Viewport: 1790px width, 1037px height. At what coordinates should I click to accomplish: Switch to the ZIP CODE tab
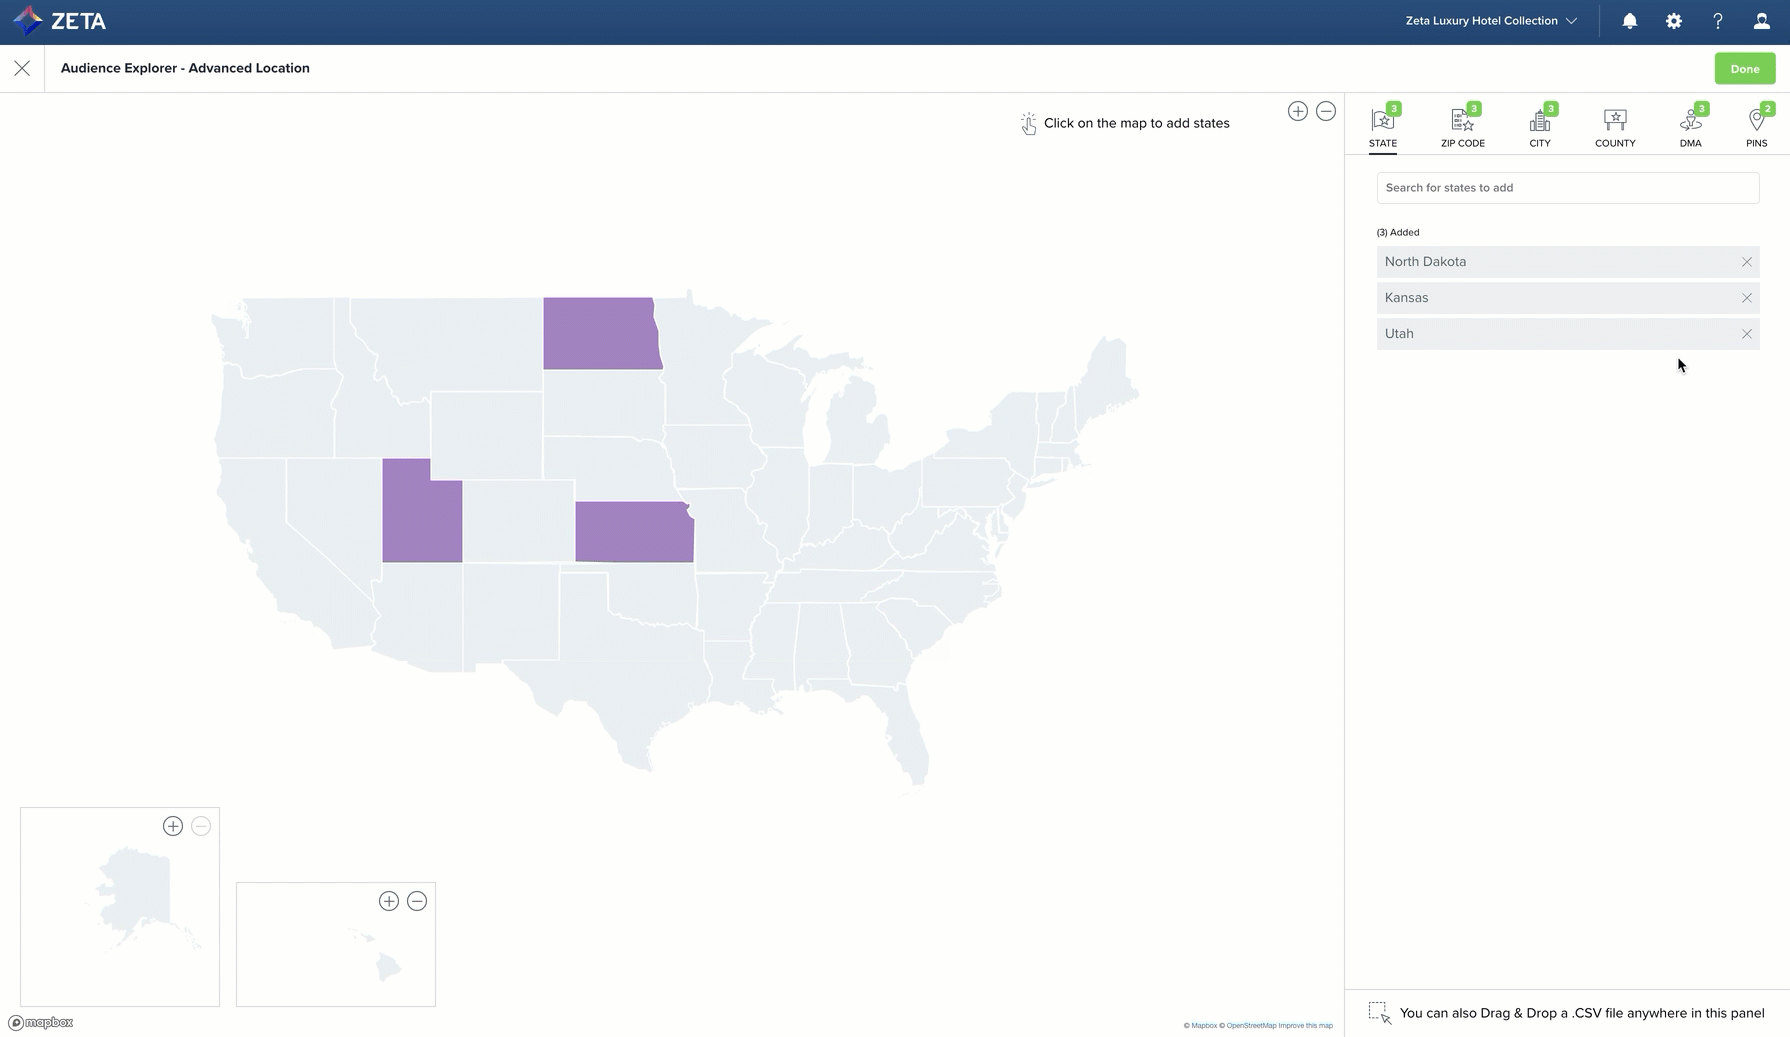tap(1462, 127)
